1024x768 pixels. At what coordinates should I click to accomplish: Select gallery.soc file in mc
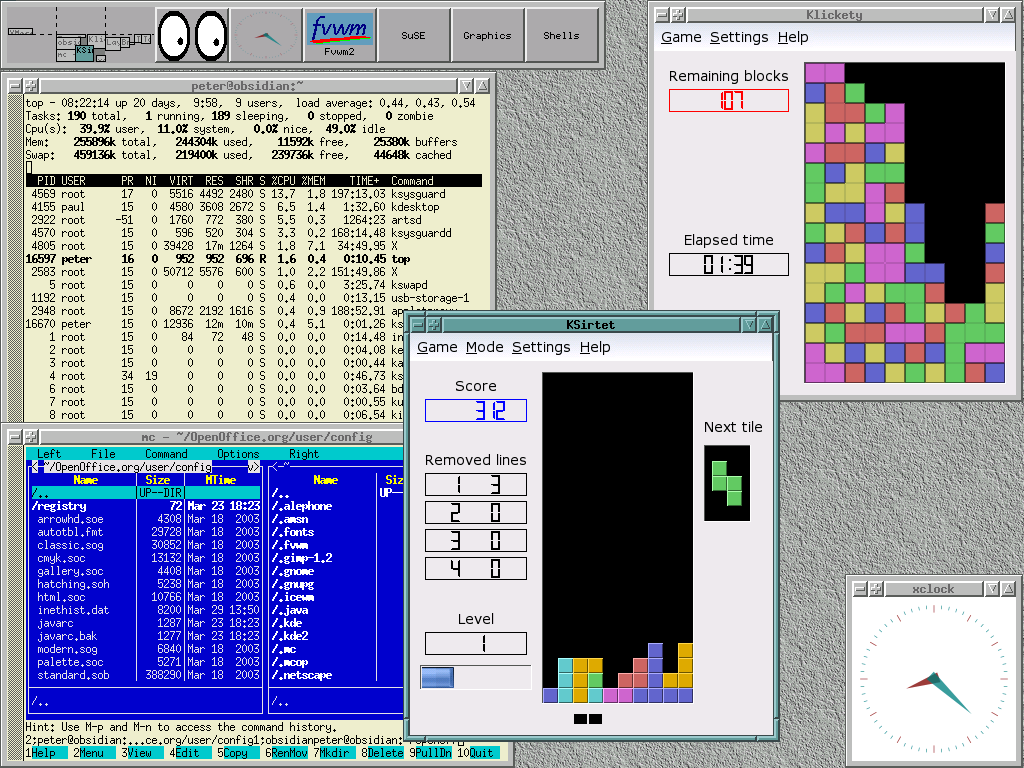coord(146,571)
